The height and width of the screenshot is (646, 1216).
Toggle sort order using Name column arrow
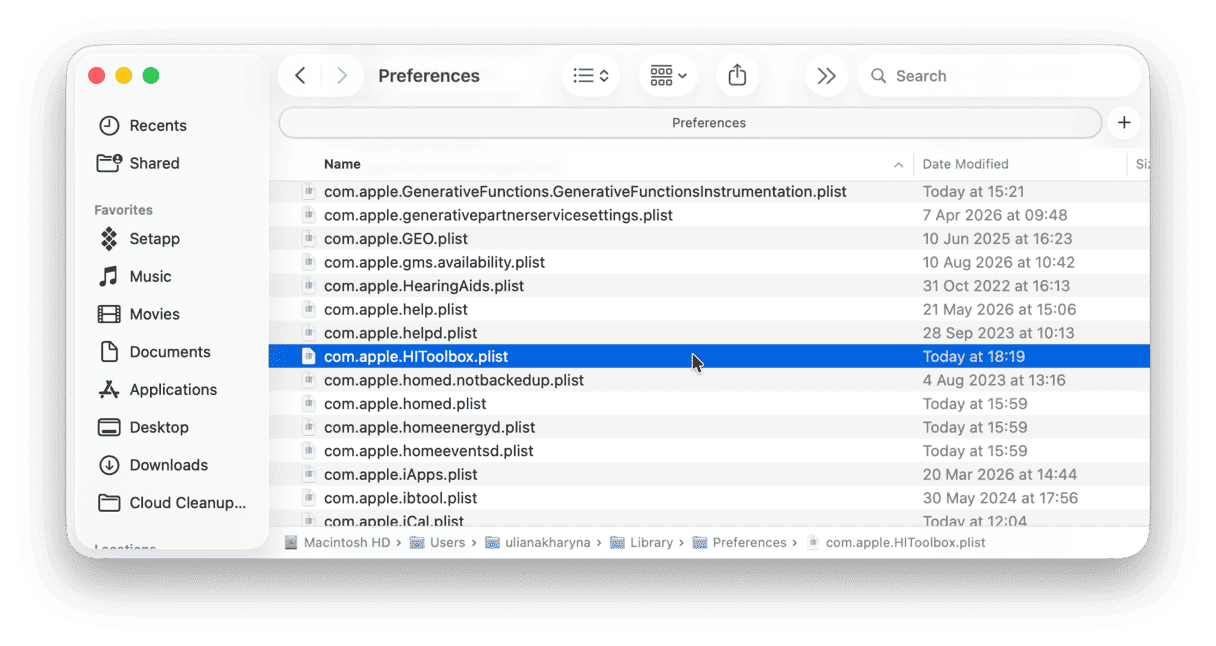coord(898,165)
